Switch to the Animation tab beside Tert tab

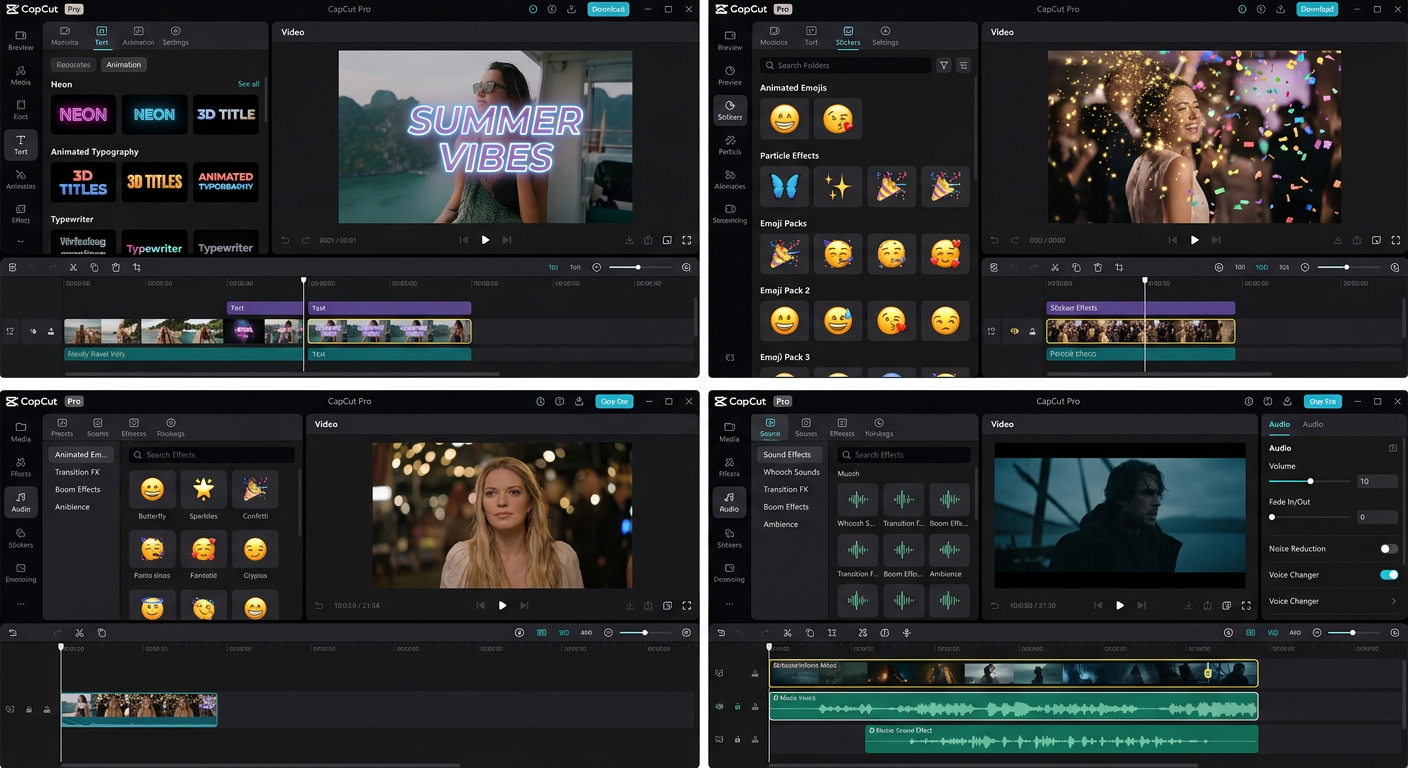point(138,36)
